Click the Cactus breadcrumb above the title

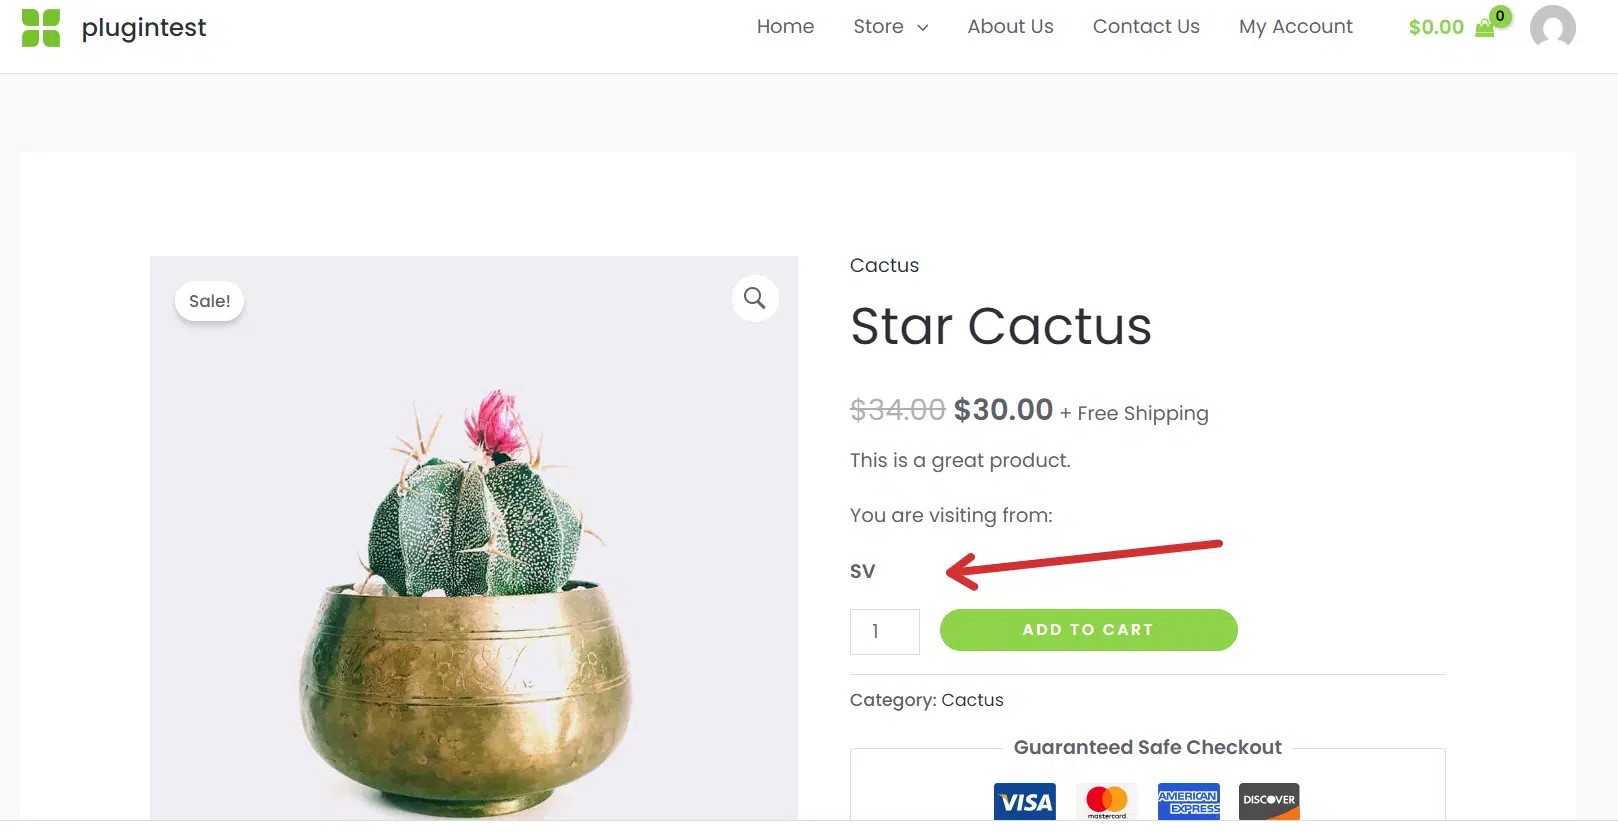pyautogui.click(x=884, y=265)
